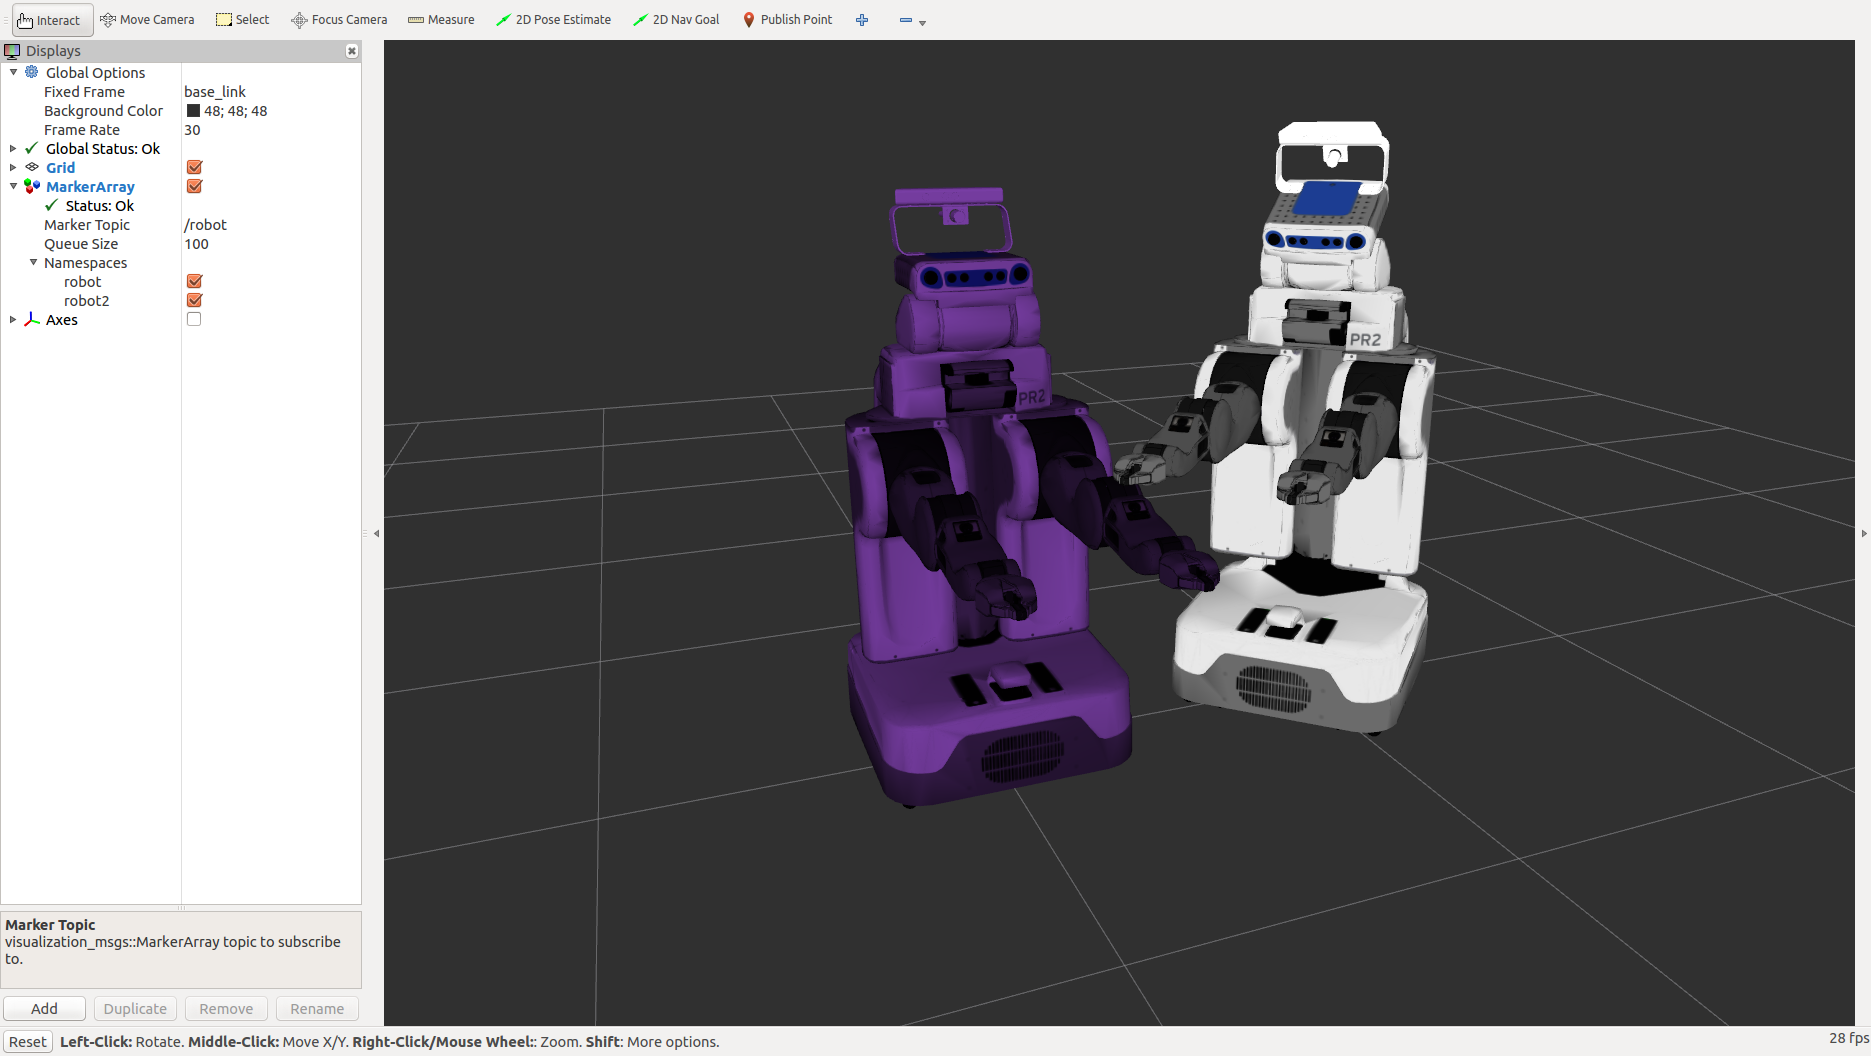Uncheck the robot namespace checkbox
This screenshot has height=1056, width=1871.
pos(194,281)
